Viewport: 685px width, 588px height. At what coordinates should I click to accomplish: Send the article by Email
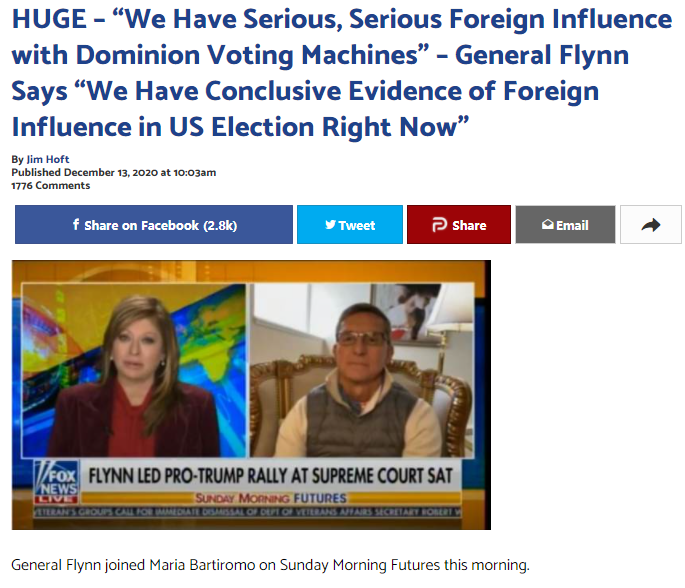(565, 225)
